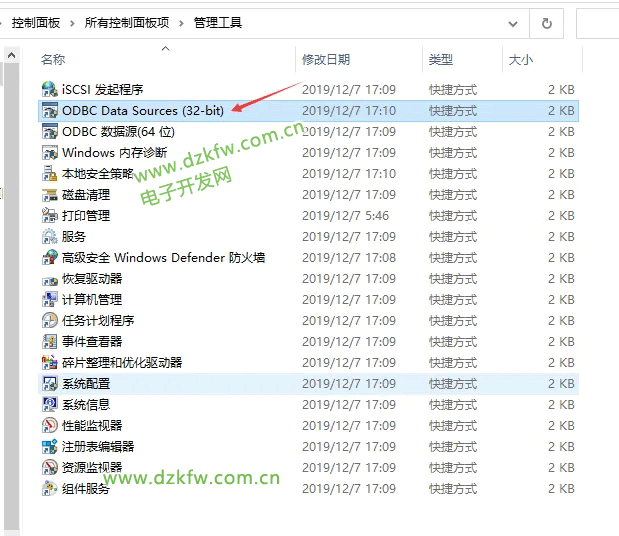Click the 任务计划程序 clock icon
The height and width of the screenshot is (536, 619).
coord(50,321)
